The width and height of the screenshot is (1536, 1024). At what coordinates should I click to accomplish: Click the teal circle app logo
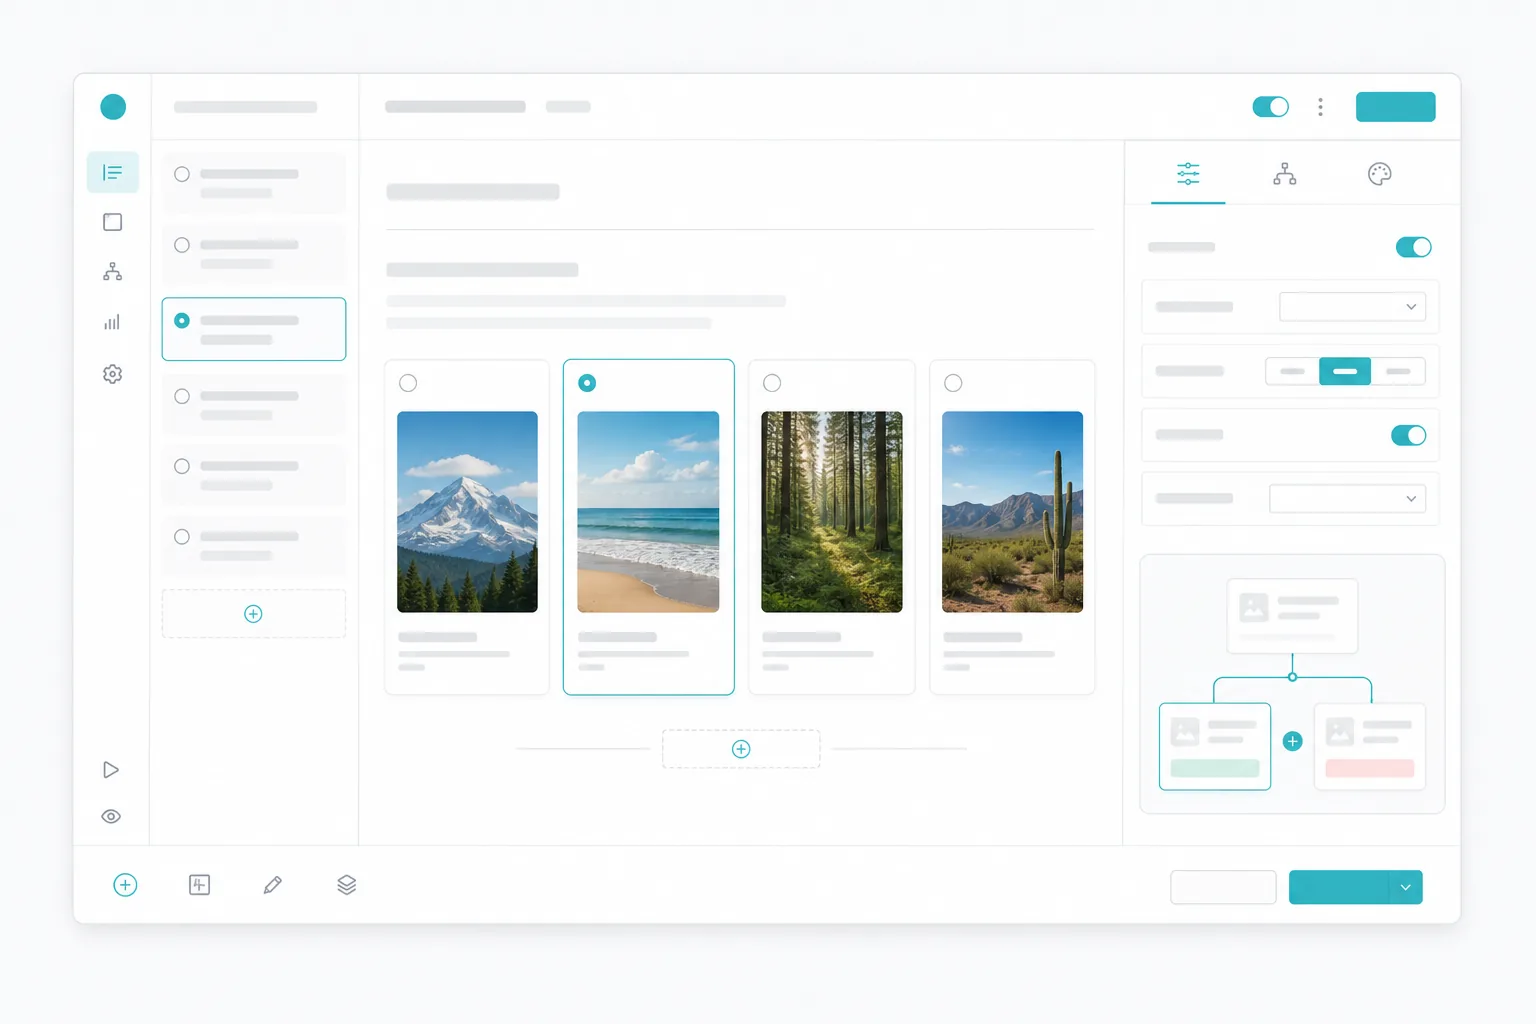113,107
